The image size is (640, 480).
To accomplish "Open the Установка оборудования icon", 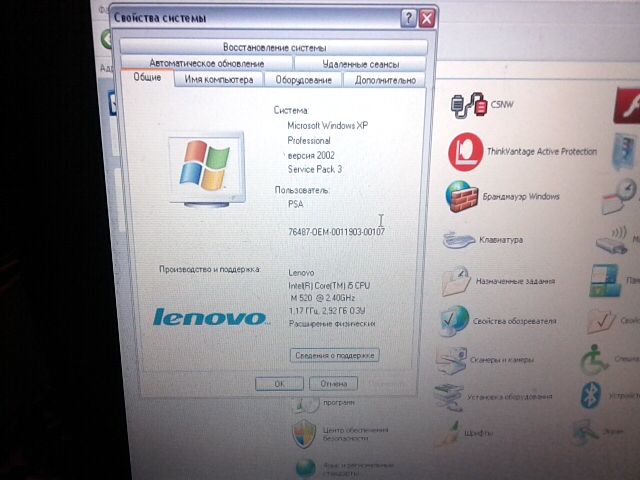I will point(448,396).
